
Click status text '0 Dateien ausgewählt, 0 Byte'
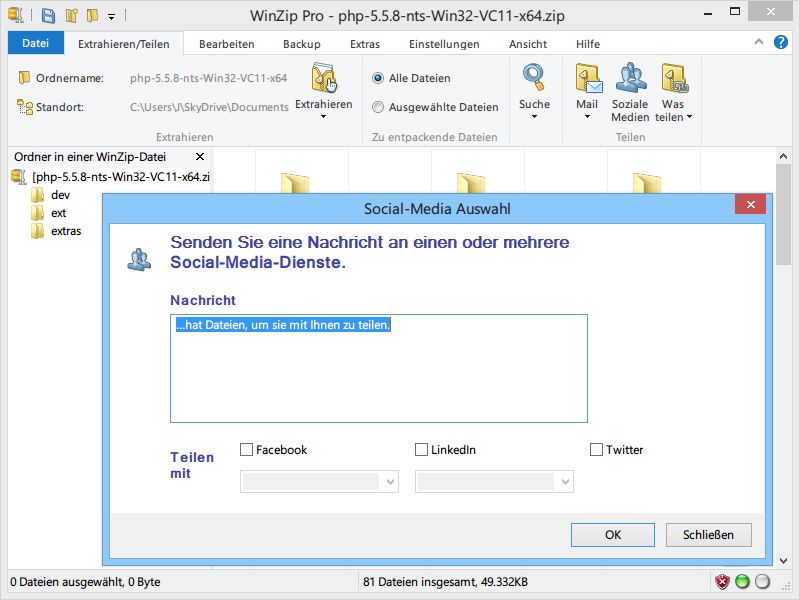point(85,582)
